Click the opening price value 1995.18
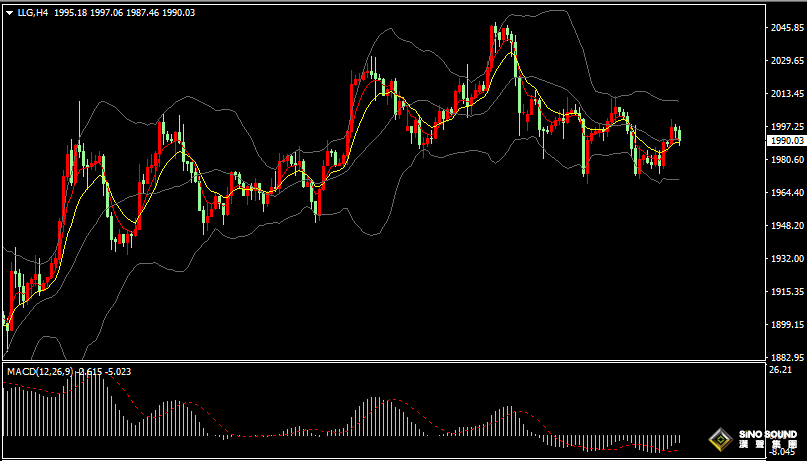This screenshot has width=807, height=461. [70, 12]
